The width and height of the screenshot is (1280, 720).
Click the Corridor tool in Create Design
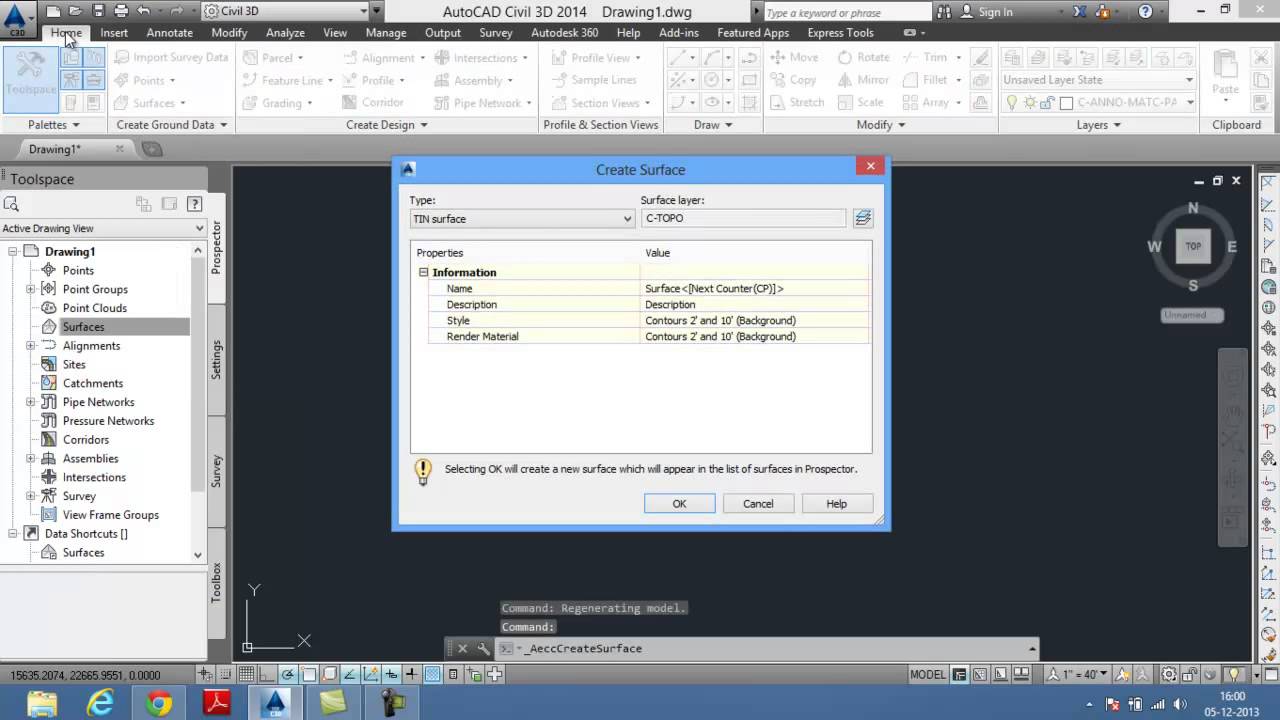(372, 103)
